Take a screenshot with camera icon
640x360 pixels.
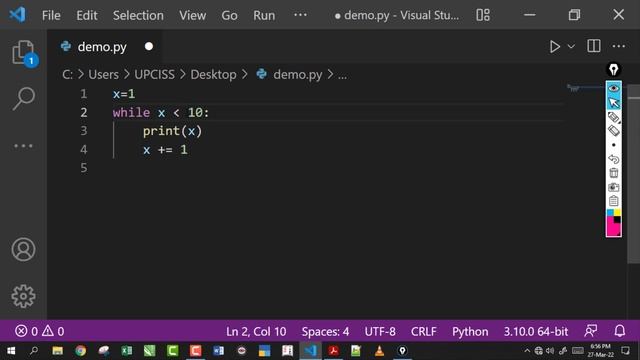tap(613, 187)
